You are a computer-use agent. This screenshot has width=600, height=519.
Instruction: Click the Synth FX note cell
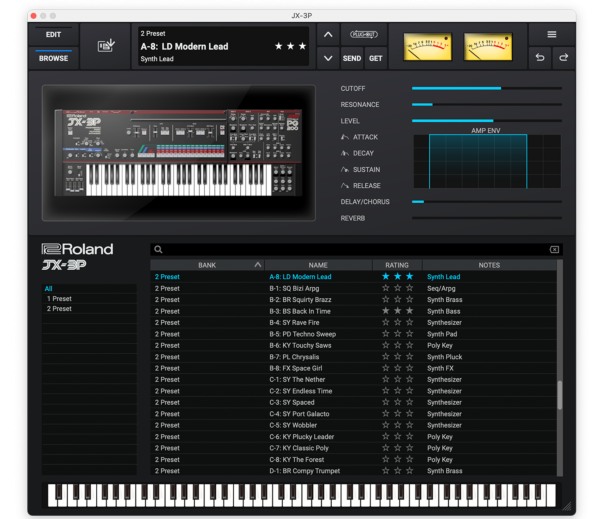[440, 368]
